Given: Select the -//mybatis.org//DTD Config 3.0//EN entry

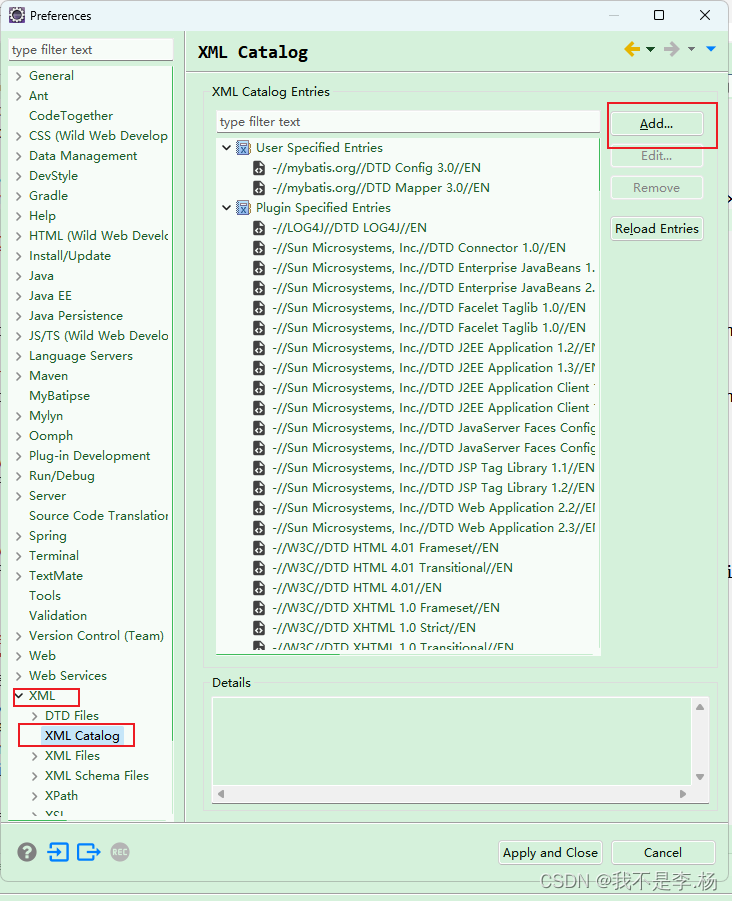Looking at the screenshot, I should pyautogui.click(x=376, y=168).
